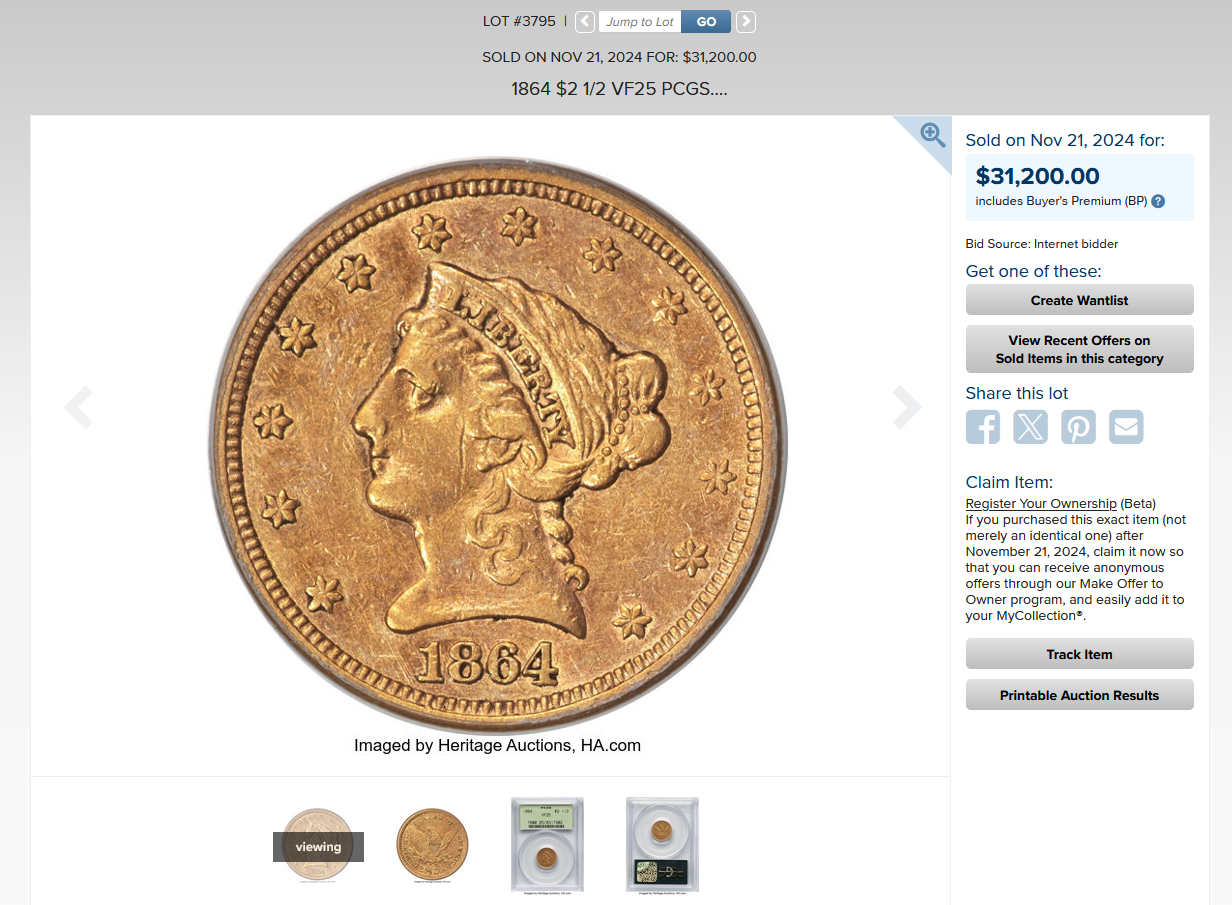Click the Track Item button

1080,654
